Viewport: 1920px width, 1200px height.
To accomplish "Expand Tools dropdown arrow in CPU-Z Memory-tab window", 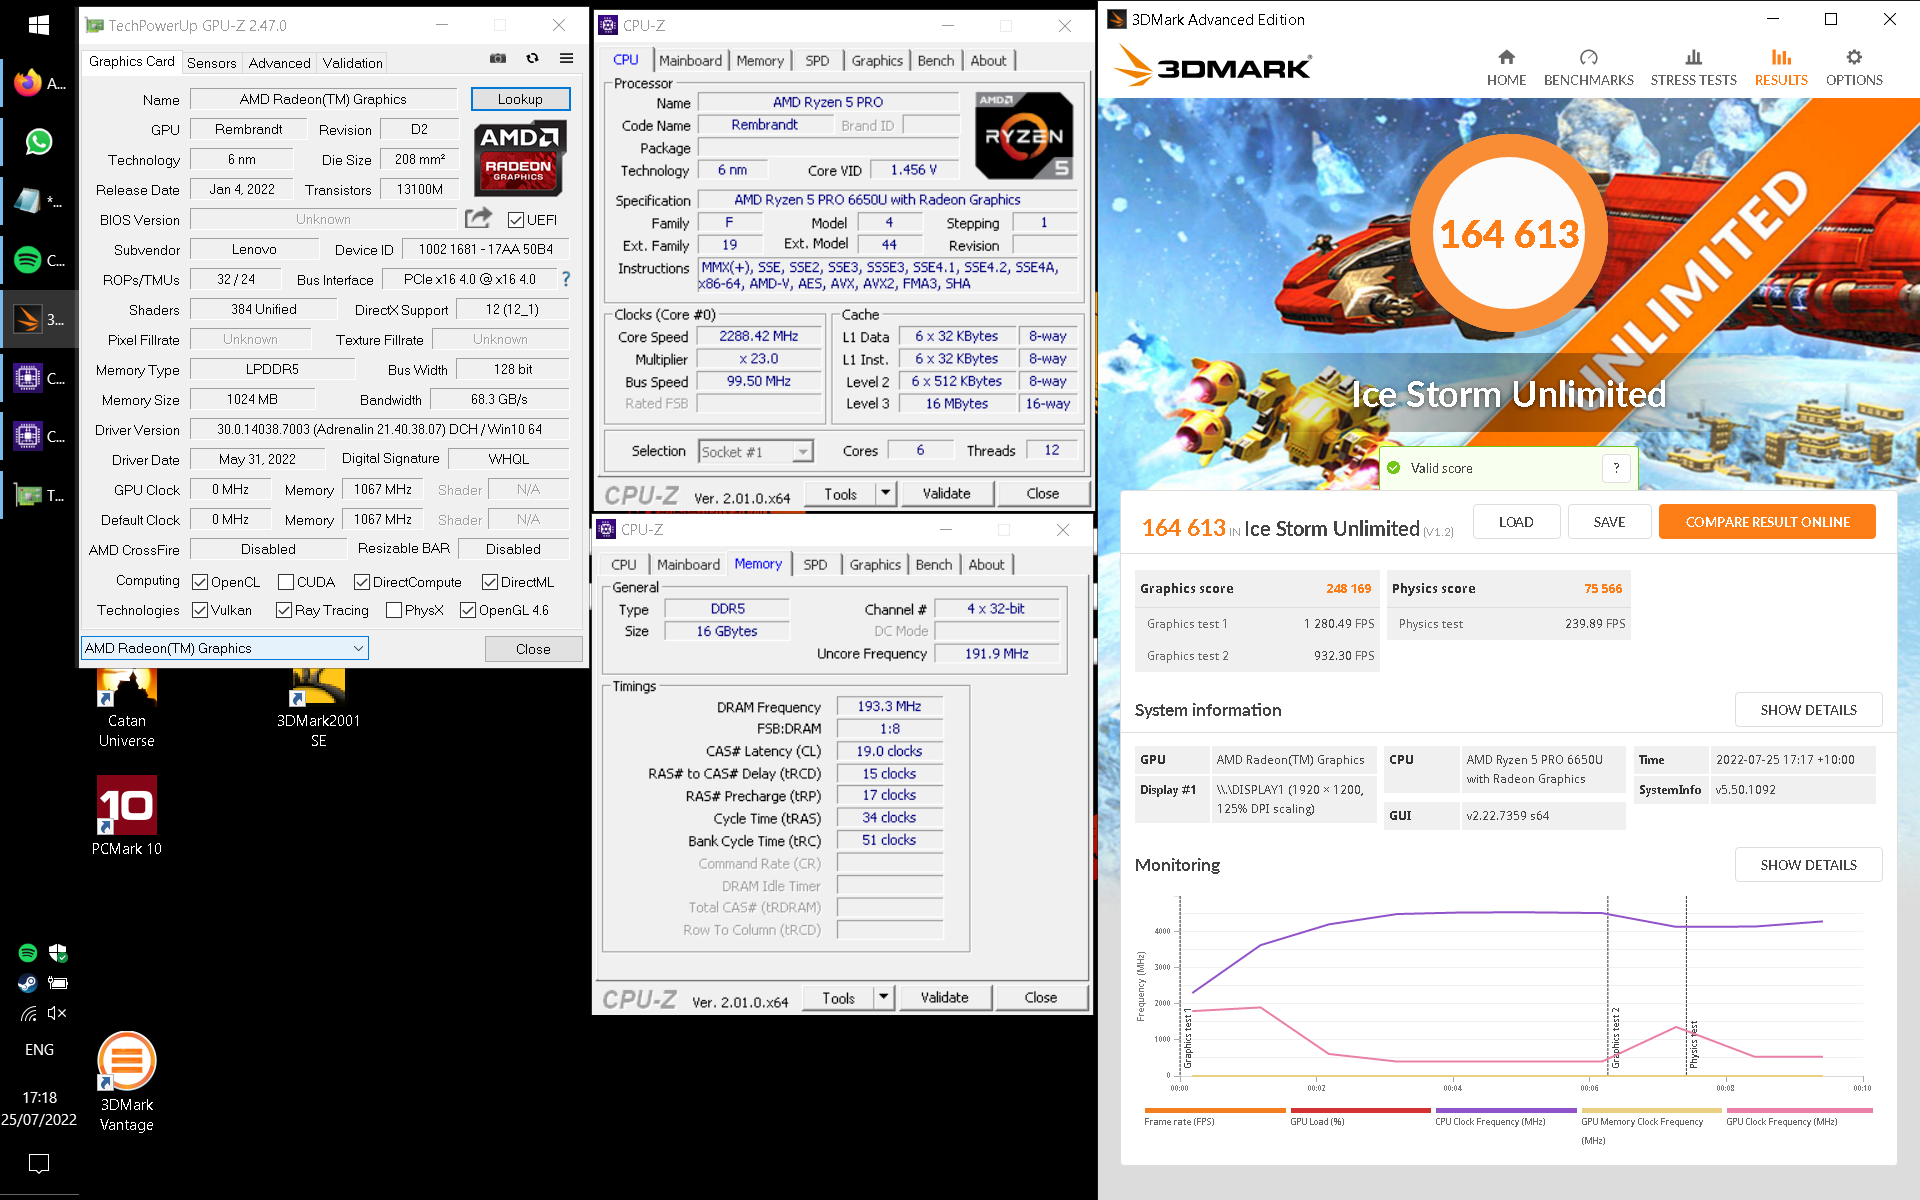I will 883,997.
